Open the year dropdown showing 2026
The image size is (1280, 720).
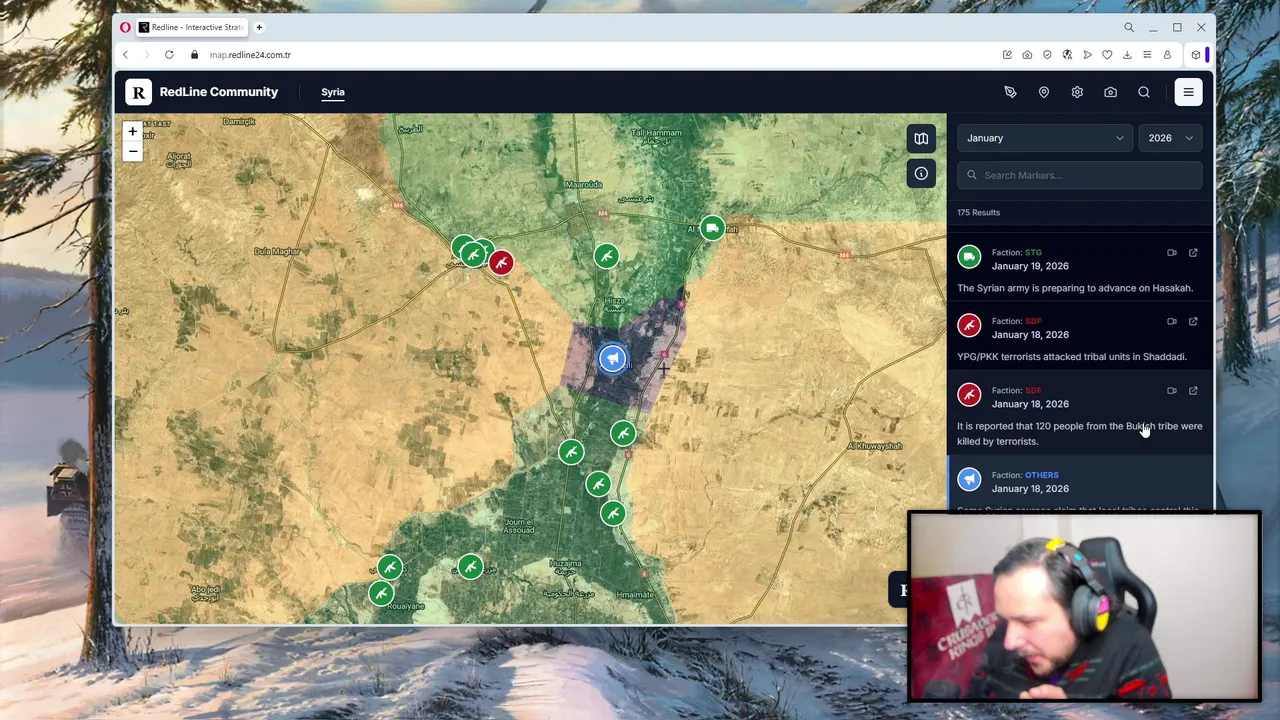coord(1170,138)
